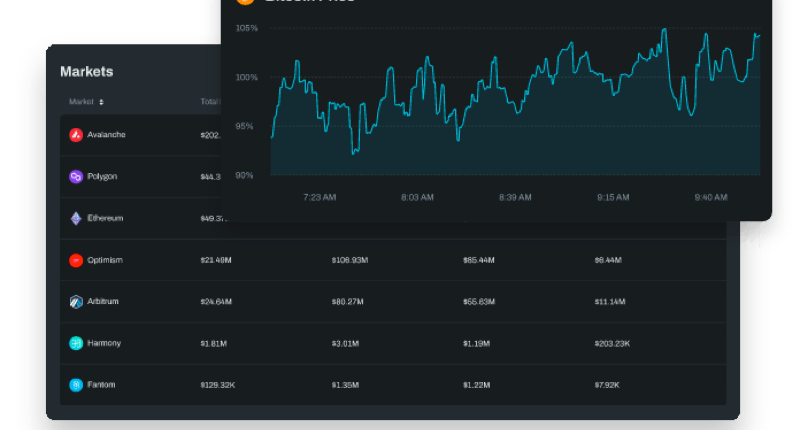
Task: Click Harmony value $203.23K
Action: coord(612,344)
